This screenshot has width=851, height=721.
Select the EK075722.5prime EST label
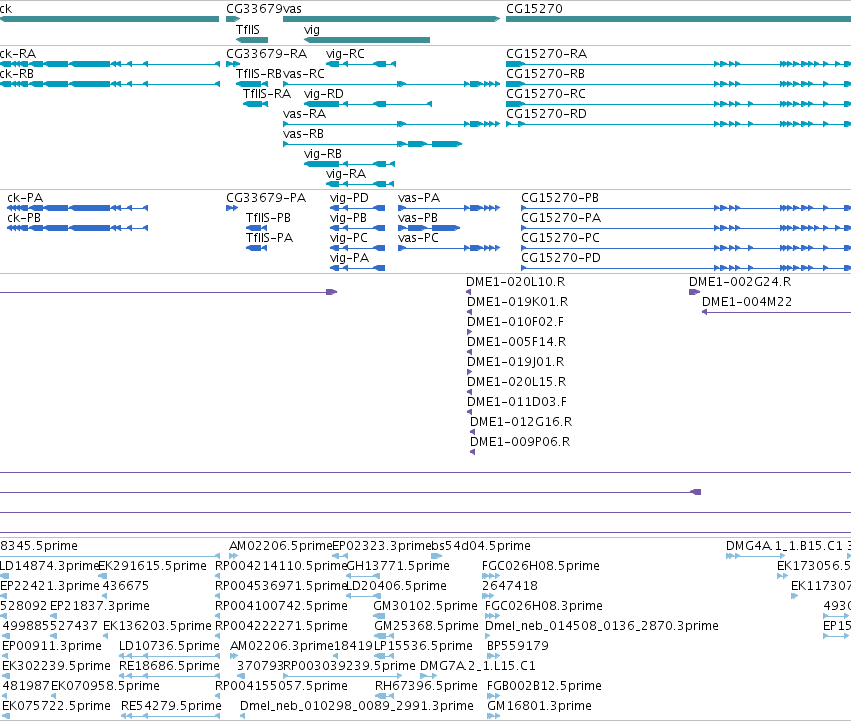tap(56, 706)
